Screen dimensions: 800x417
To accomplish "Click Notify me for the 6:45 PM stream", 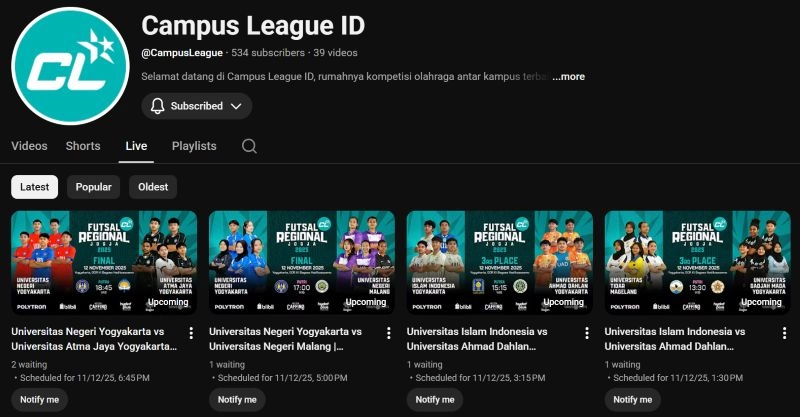I will [x=39, y=400].
